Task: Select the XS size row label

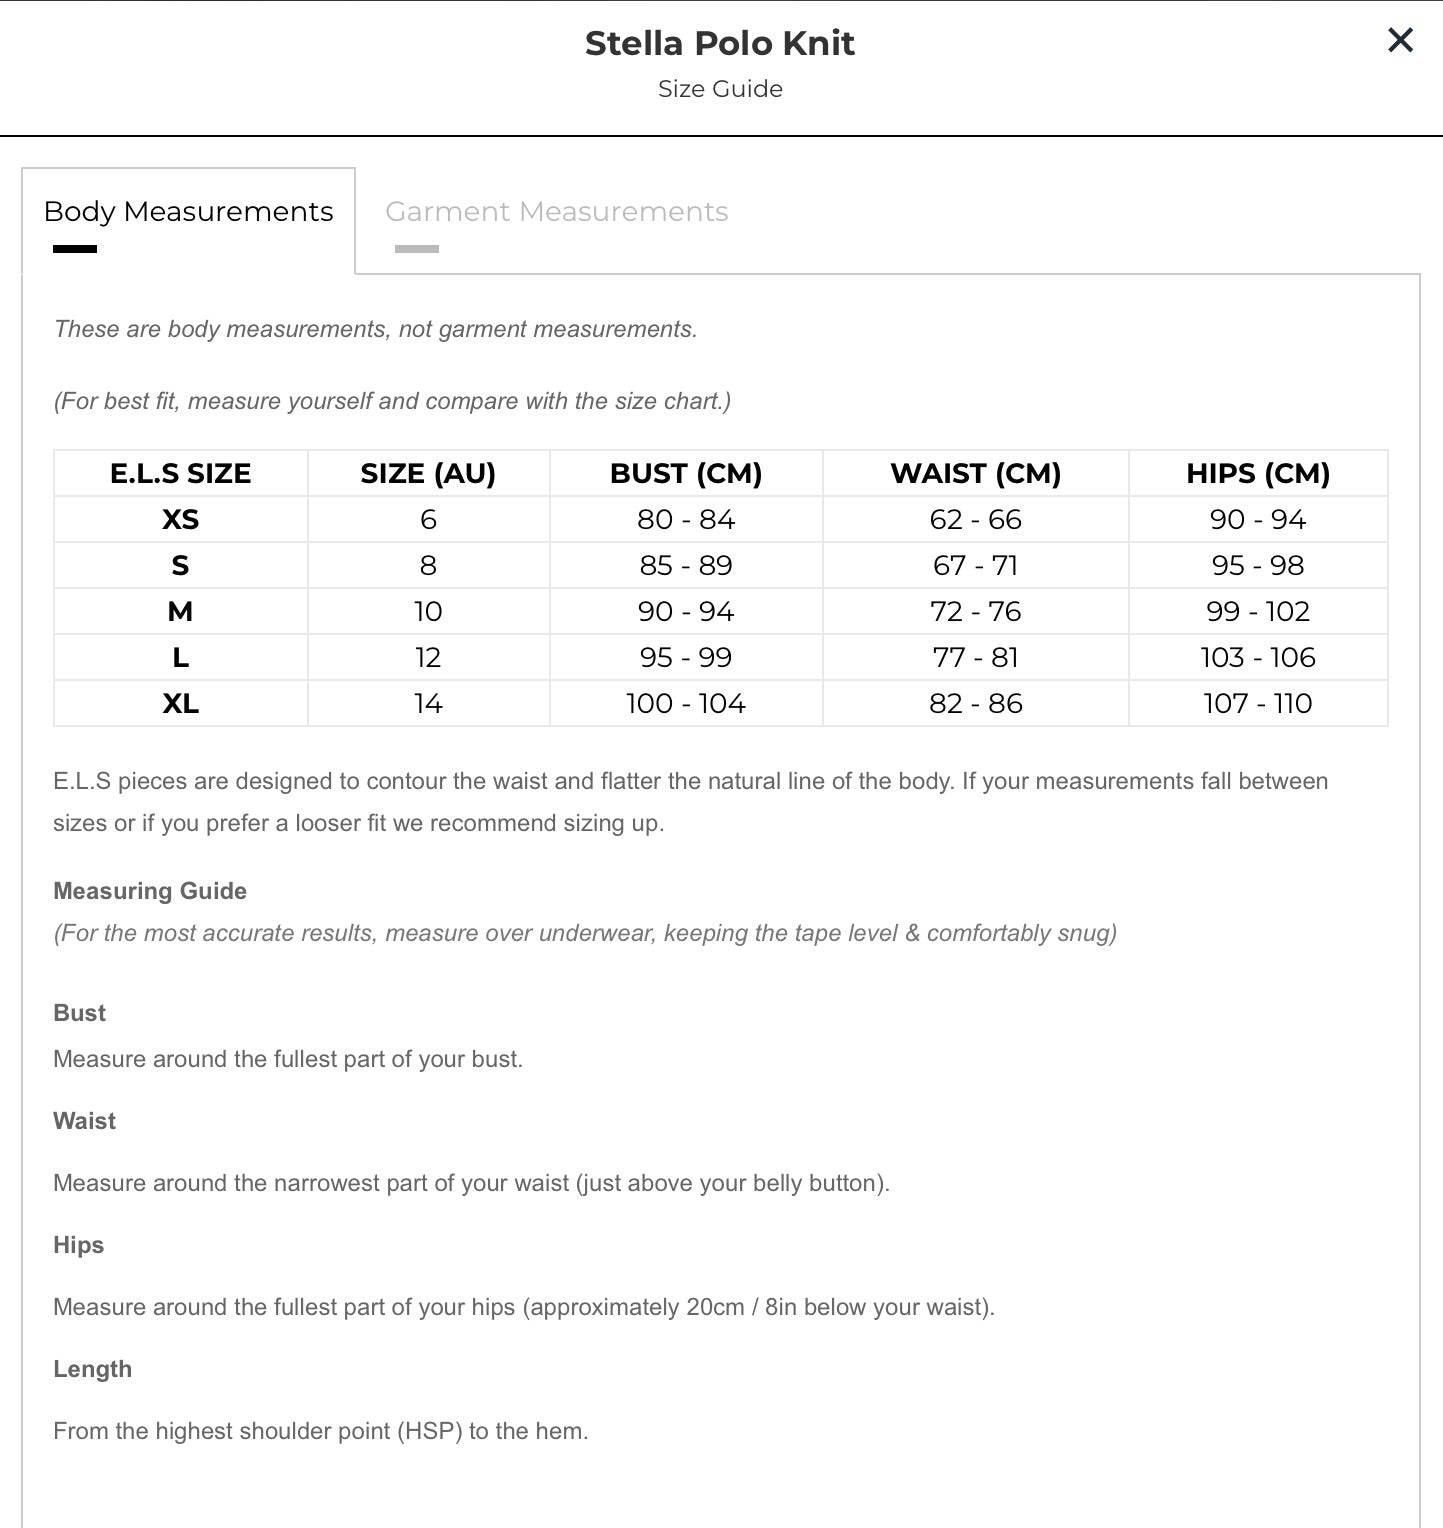Action: (180, 520)
